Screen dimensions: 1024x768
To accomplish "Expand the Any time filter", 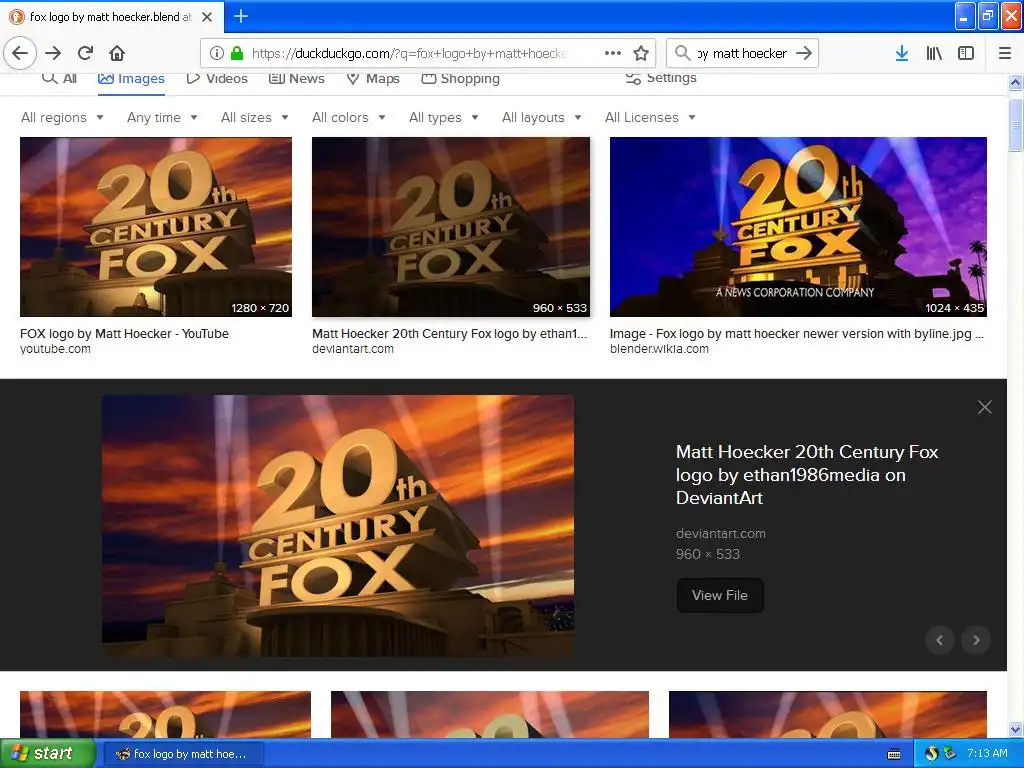I will coord(162,118).
